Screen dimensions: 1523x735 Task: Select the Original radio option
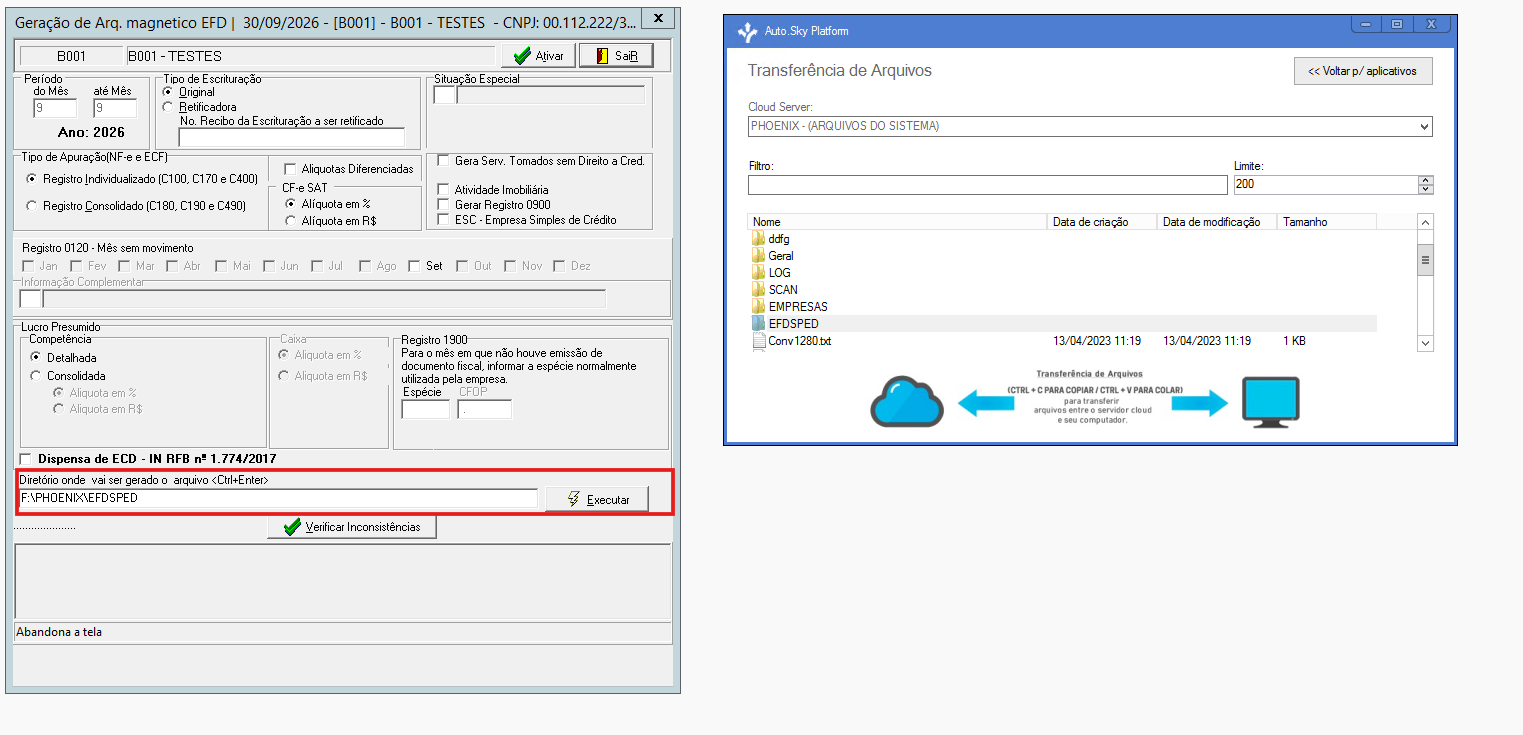point(168,92)
